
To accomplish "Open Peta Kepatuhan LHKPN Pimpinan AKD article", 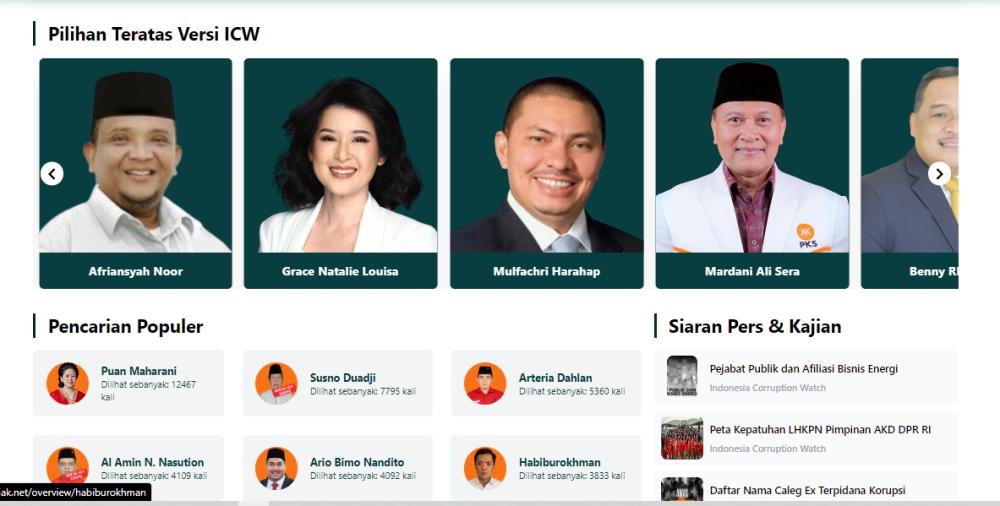I will click(820, 430).
